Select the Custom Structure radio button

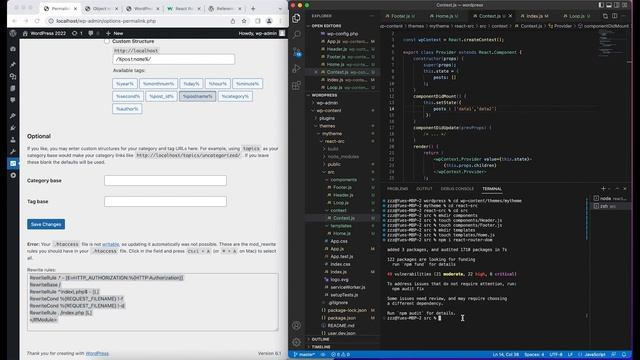[x=107, y=41]
